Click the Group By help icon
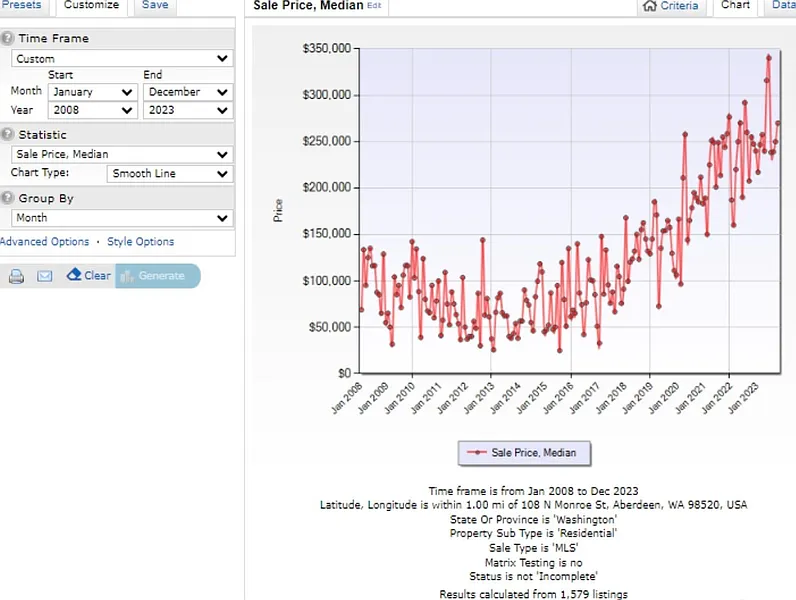This screenshot has width=796, height=600. 7,198
